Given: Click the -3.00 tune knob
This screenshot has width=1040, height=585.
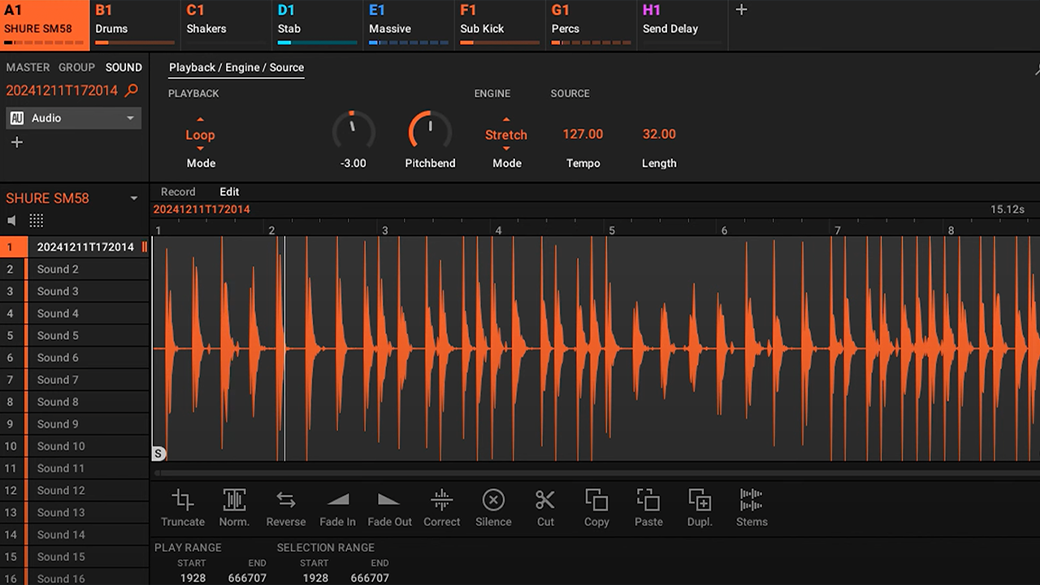Looking at the screenshot, I should [x=353, y=131].
